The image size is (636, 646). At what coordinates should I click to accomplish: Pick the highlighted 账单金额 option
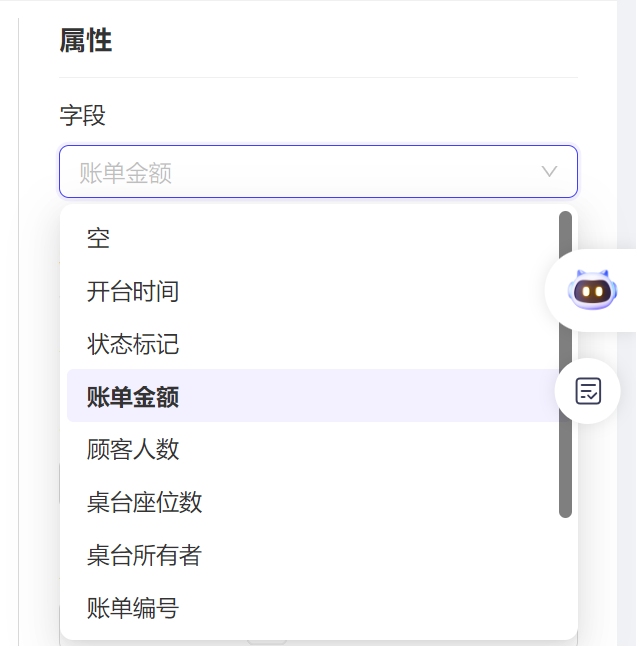[313, 396]
